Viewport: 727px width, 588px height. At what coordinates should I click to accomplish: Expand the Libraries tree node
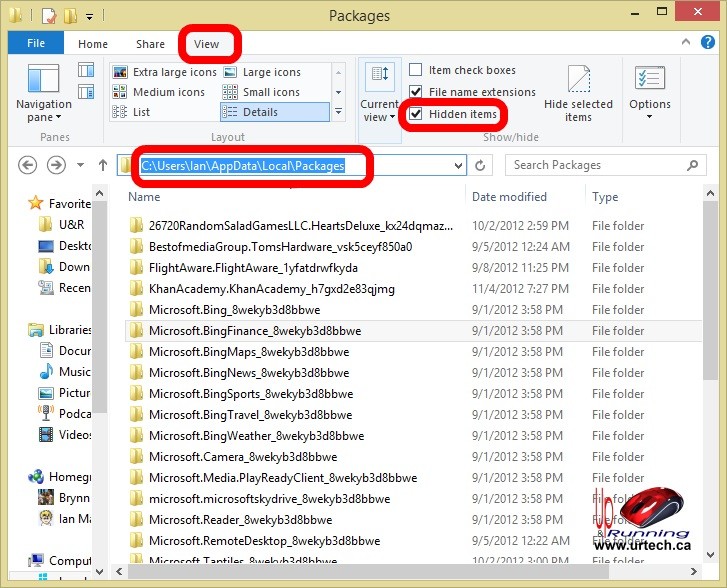pos(22,330)
